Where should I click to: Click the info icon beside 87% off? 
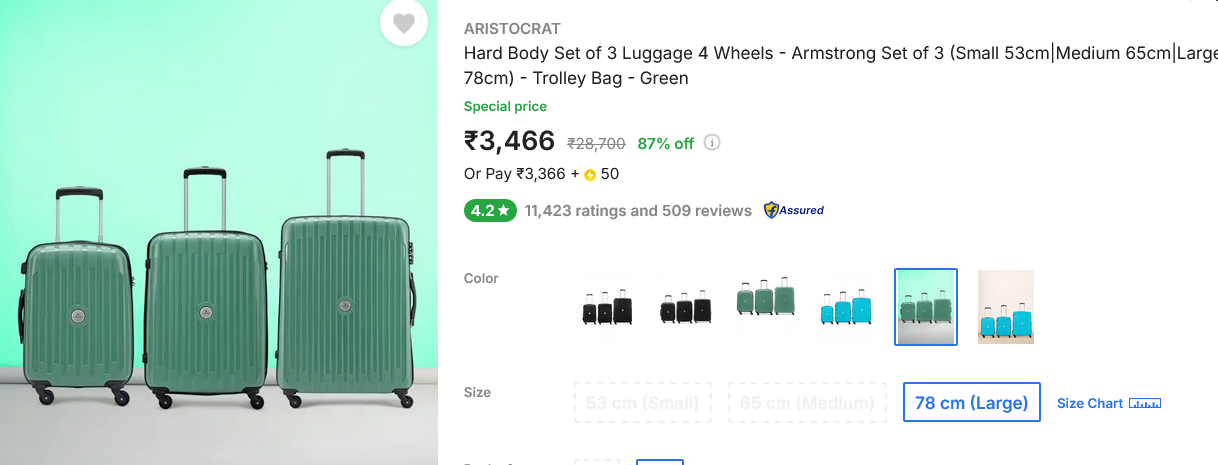tap(712, 143)
